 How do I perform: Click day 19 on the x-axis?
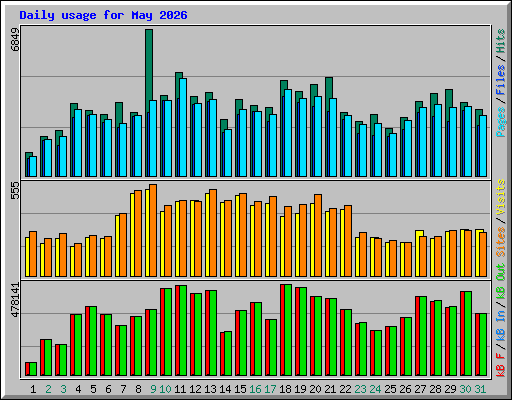coord(300,389)
